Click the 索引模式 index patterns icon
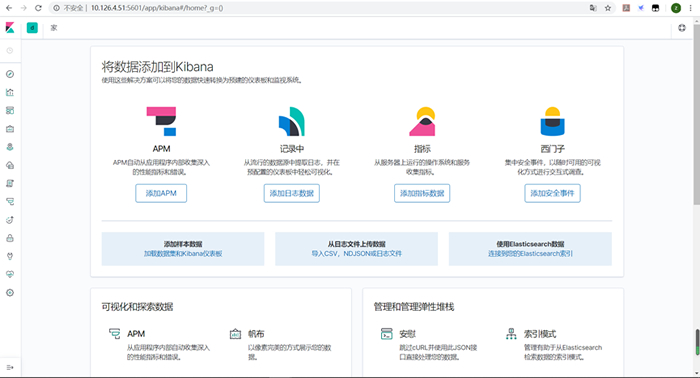The image size is (700, 378). click(x=511, y=334)
